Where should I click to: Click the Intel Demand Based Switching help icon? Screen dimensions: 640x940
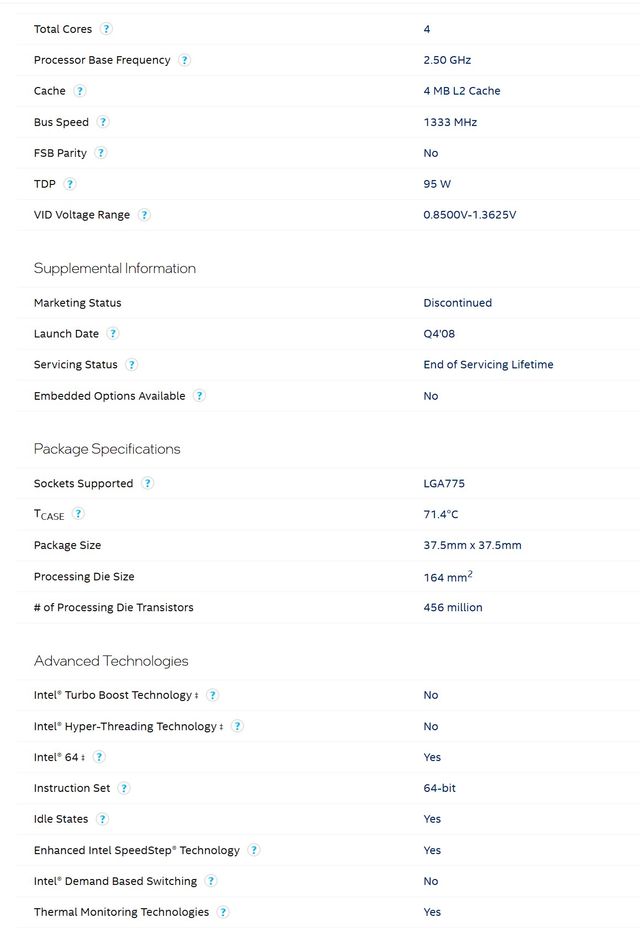click(x=211, y=881)
